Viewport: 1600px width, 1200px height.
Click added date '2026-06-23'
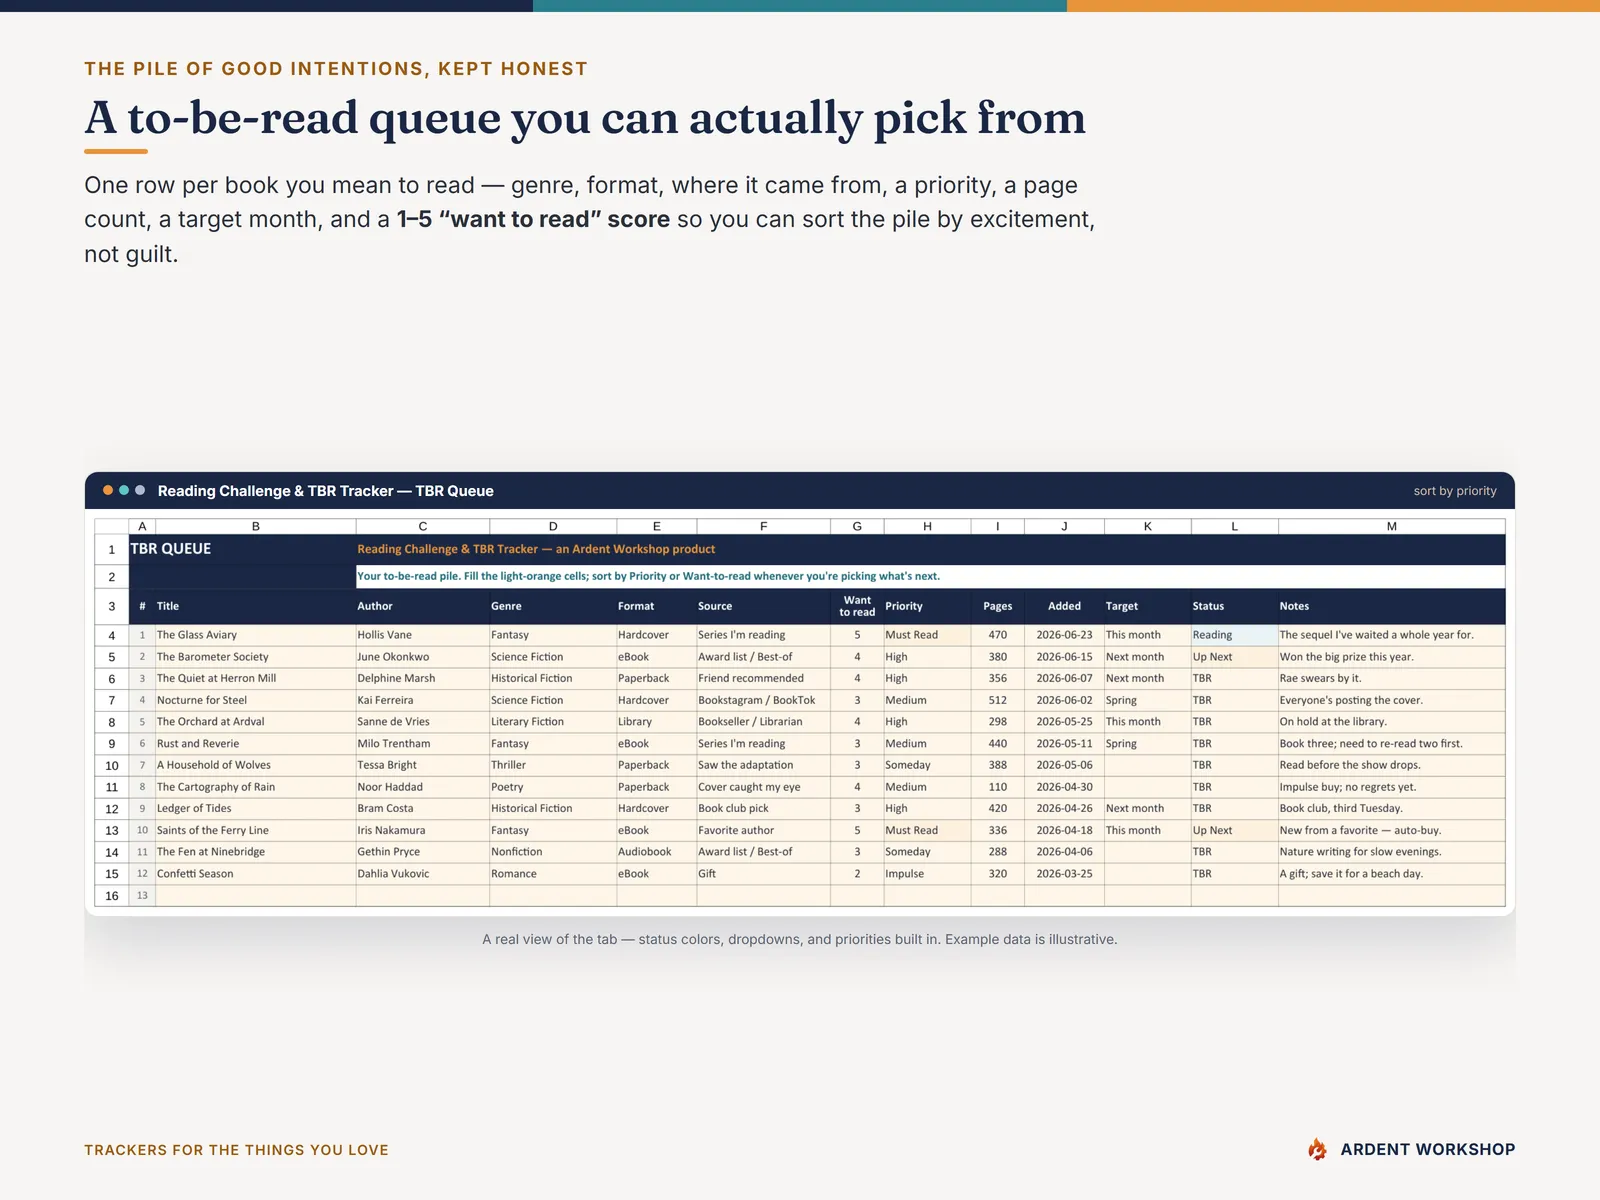click(1064, 635)
